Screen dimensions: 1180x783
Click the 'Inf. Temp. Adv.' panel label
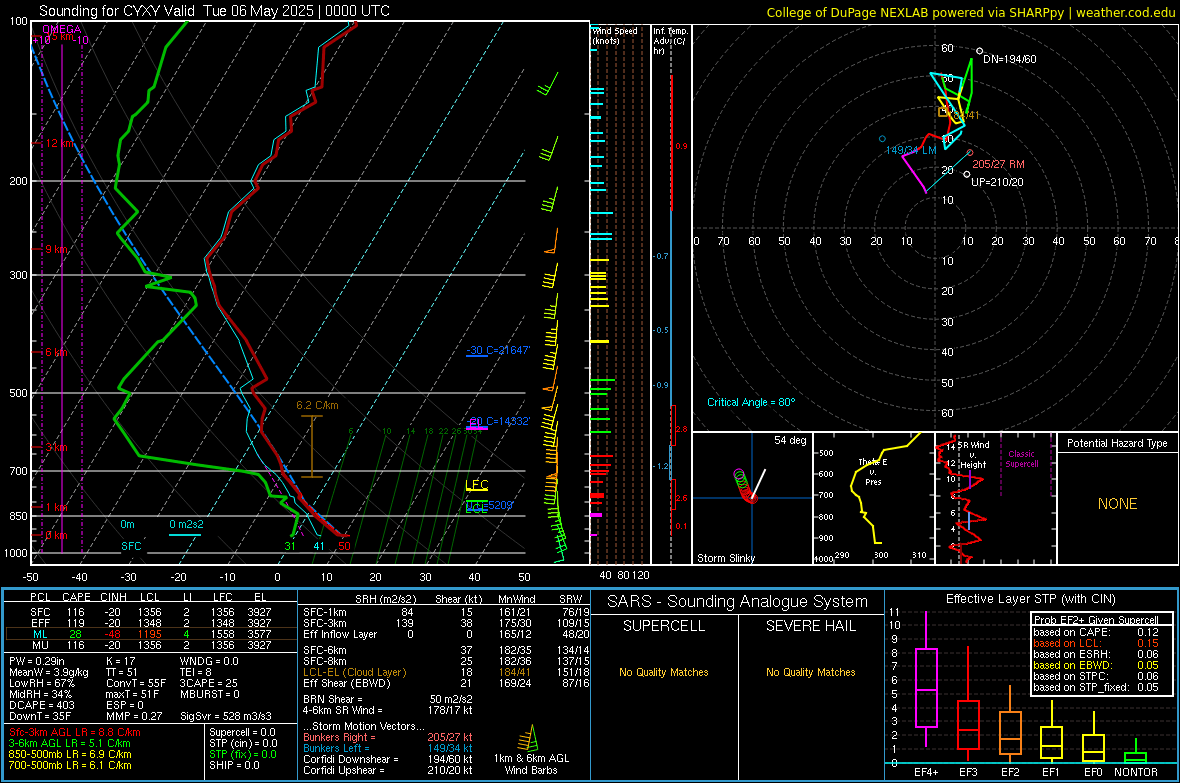[670, 41]
